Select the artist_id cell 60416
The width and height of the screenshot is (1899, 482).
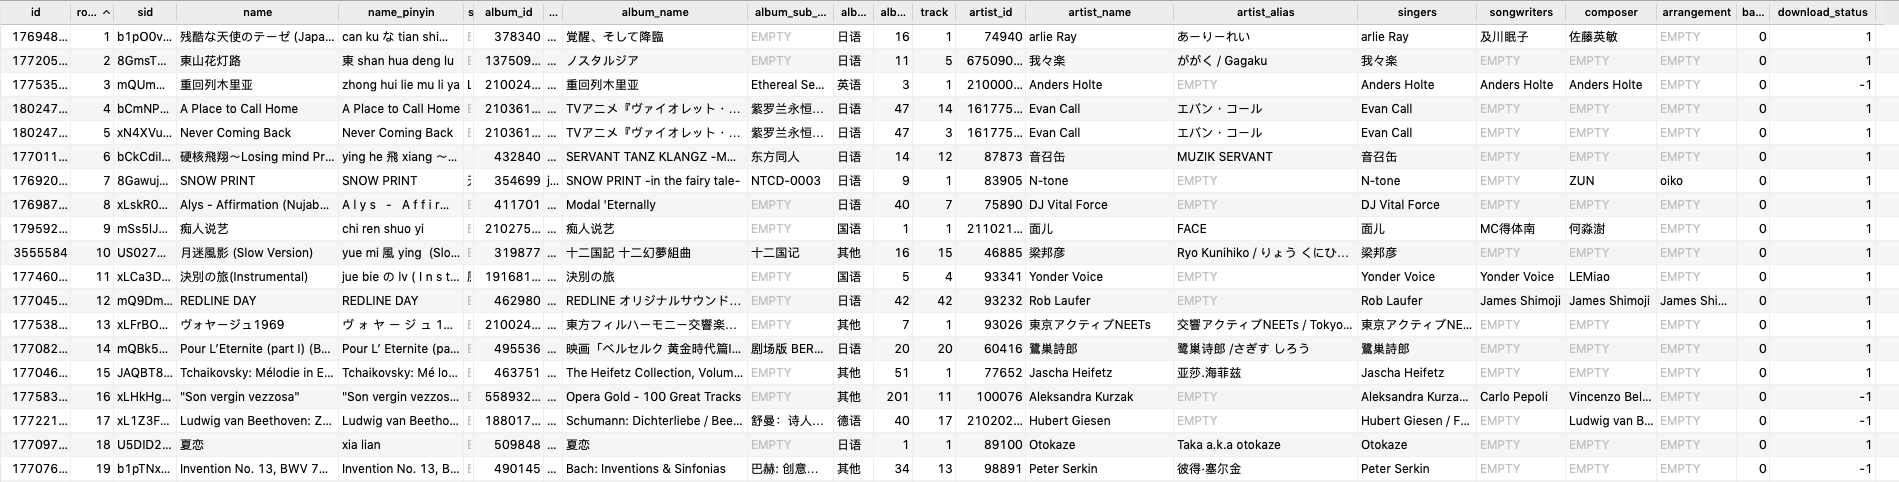1003,349
